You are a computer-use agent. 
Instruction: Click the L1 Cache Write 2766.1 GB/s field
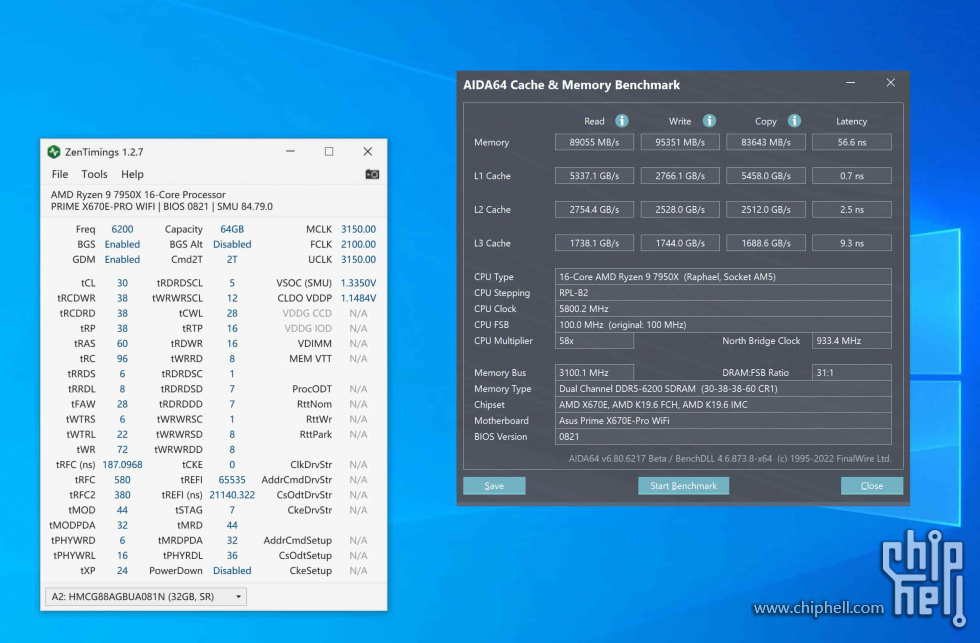click(680, 176)
